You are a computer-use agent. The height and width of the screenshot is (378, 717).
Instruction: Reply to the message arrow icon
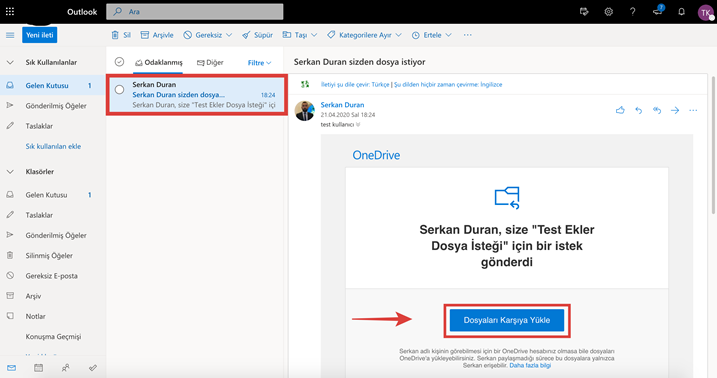[639, 110]
